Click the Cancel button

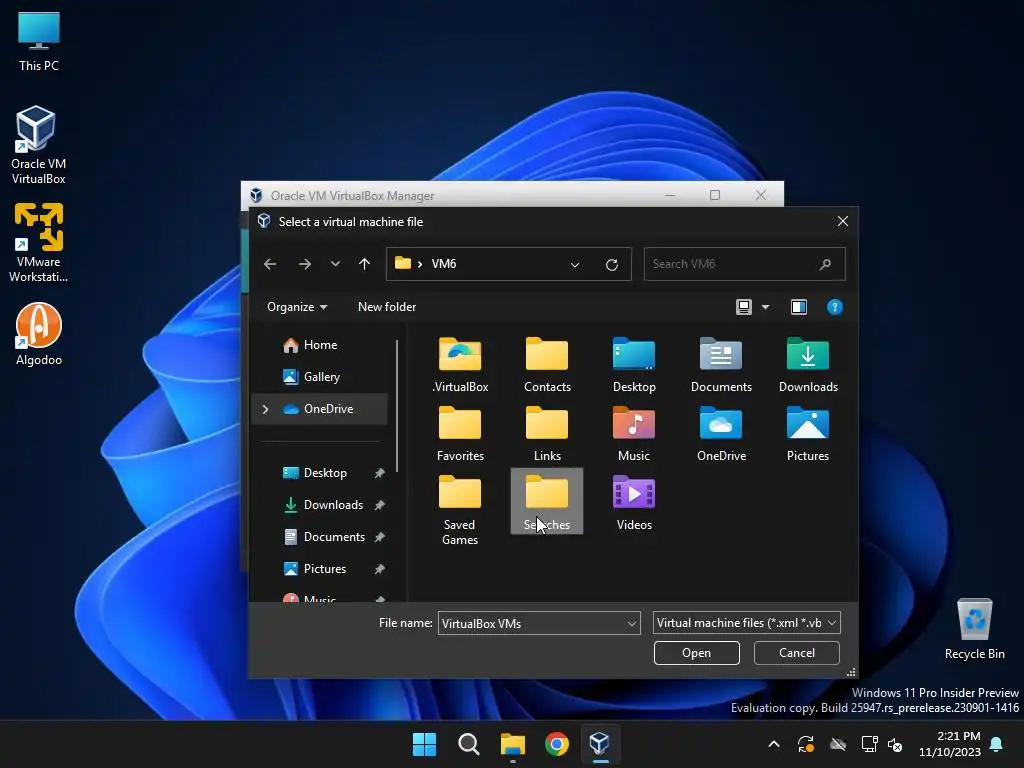[x=796, y=653]
